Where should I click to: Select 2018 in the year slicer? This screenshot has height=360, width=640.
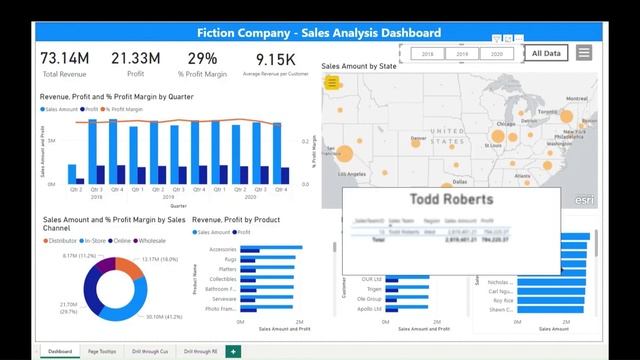coord(427,54)
